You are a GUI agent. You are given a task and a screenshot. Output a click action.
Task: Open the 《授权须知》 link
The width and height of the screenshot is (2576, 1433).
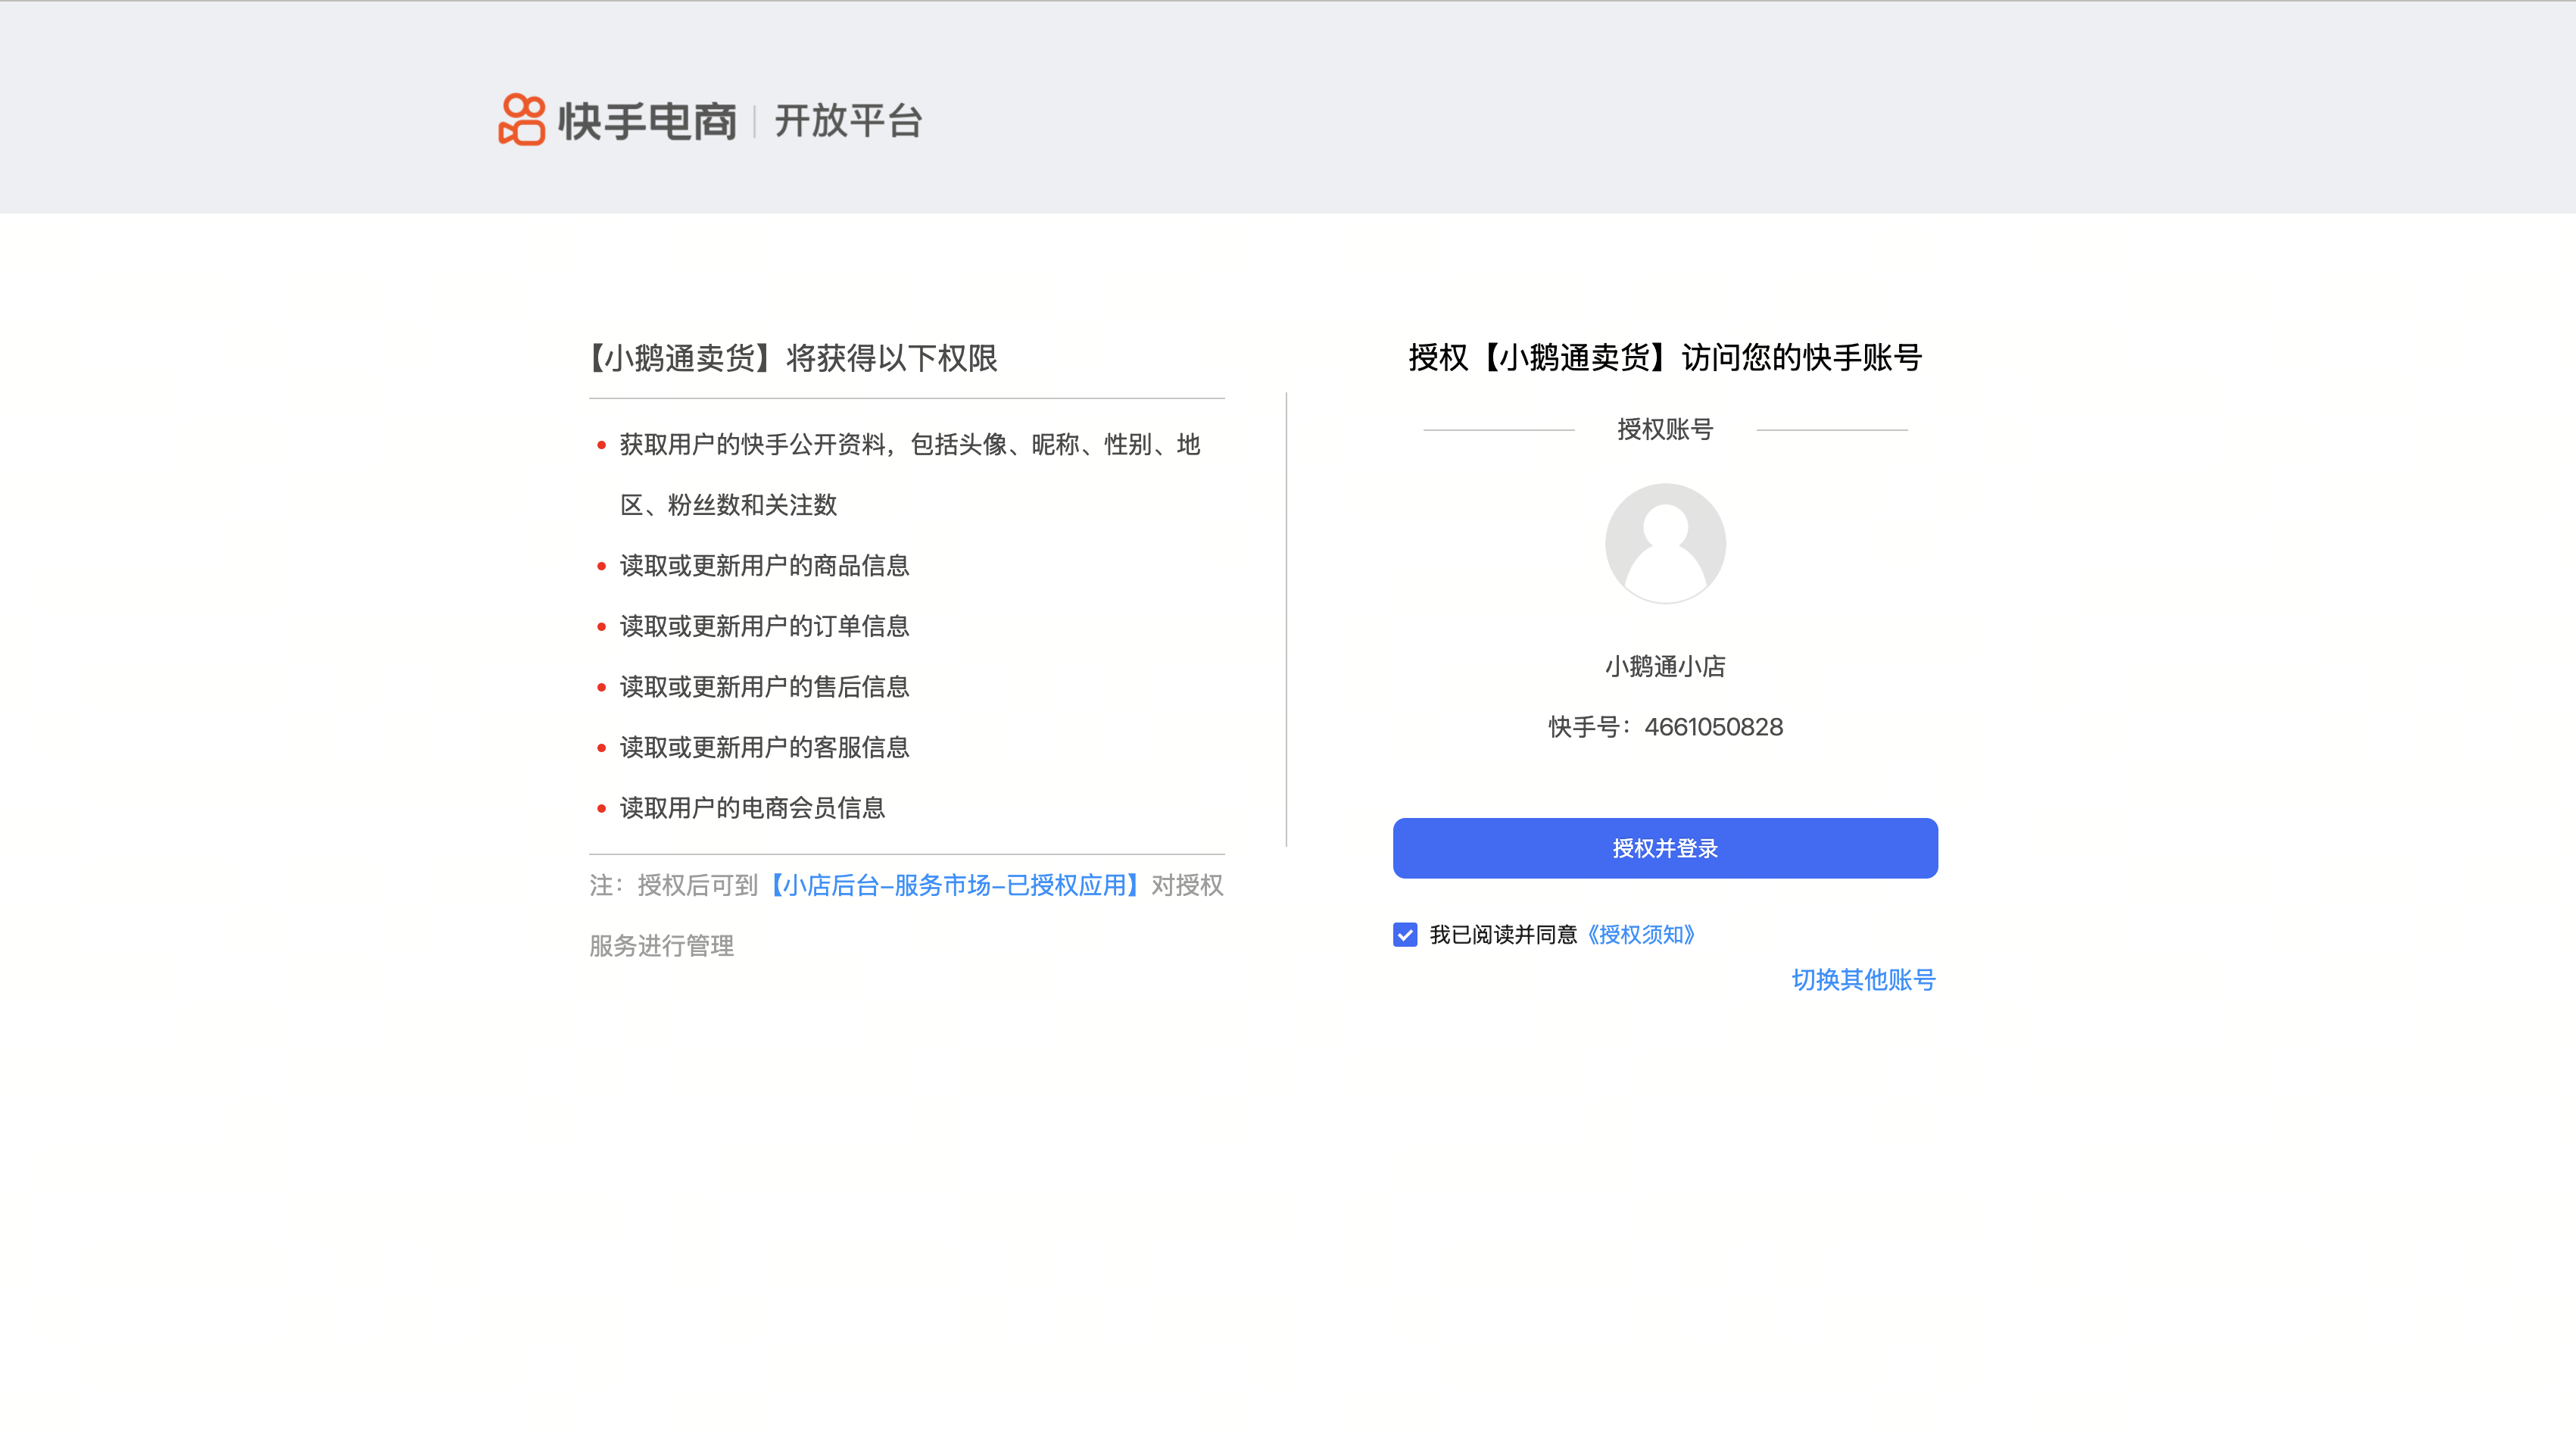point(1641,934)
